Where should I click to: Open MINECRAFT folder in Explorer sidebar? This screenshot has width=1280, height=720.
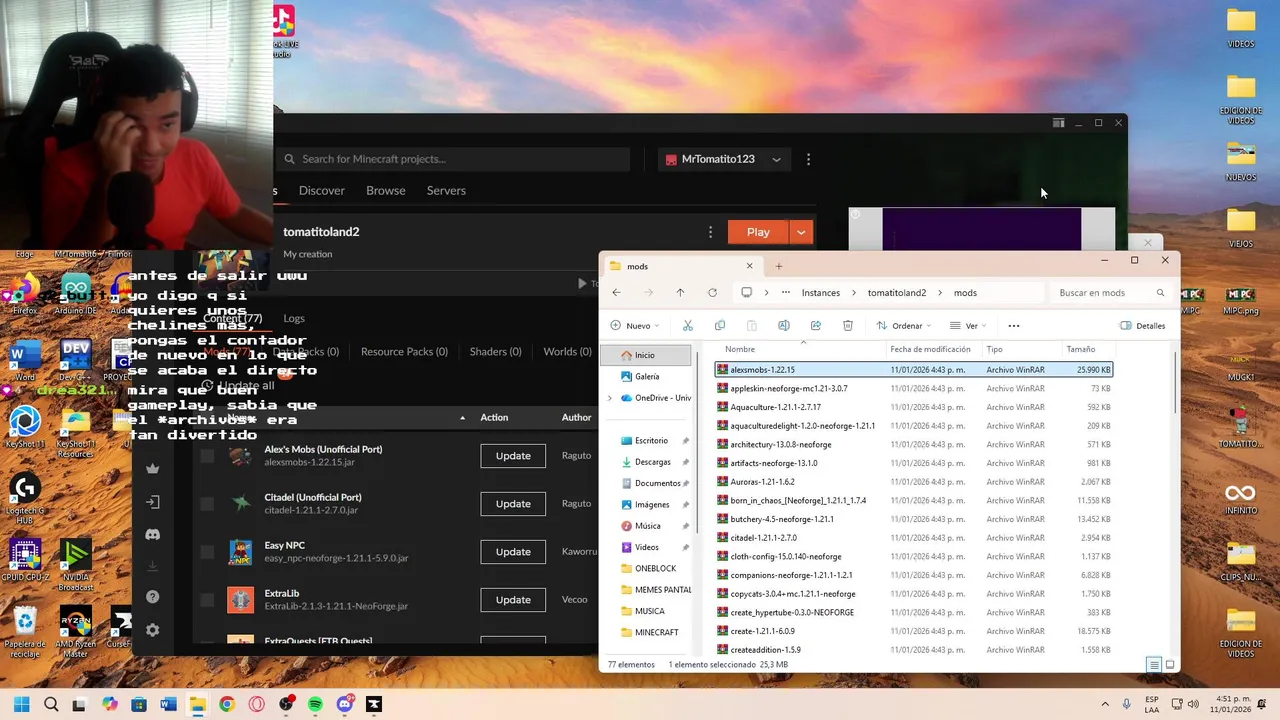click(x=656, y=632)
